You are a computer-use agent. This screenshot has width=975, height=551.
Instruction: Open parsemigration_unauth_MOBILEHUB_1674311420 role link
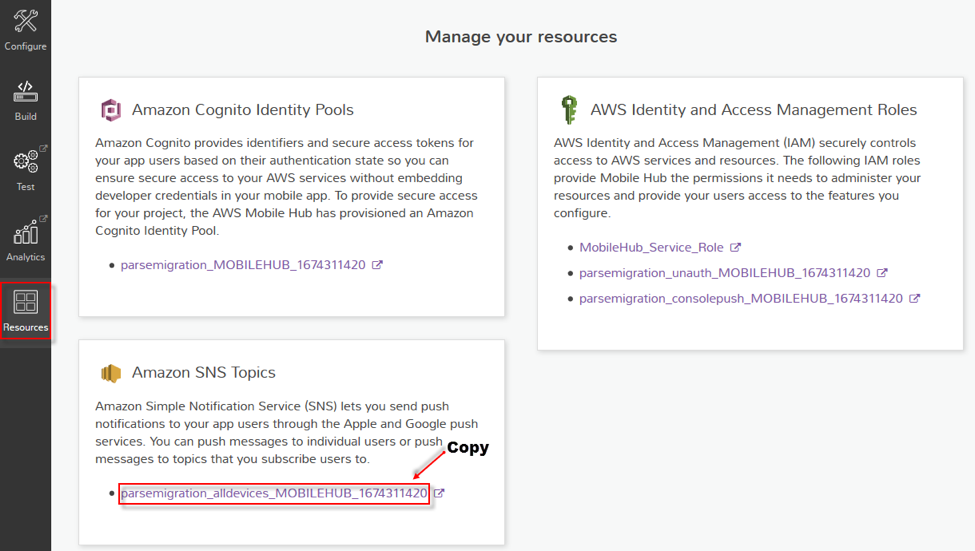[x=724, y=273]
